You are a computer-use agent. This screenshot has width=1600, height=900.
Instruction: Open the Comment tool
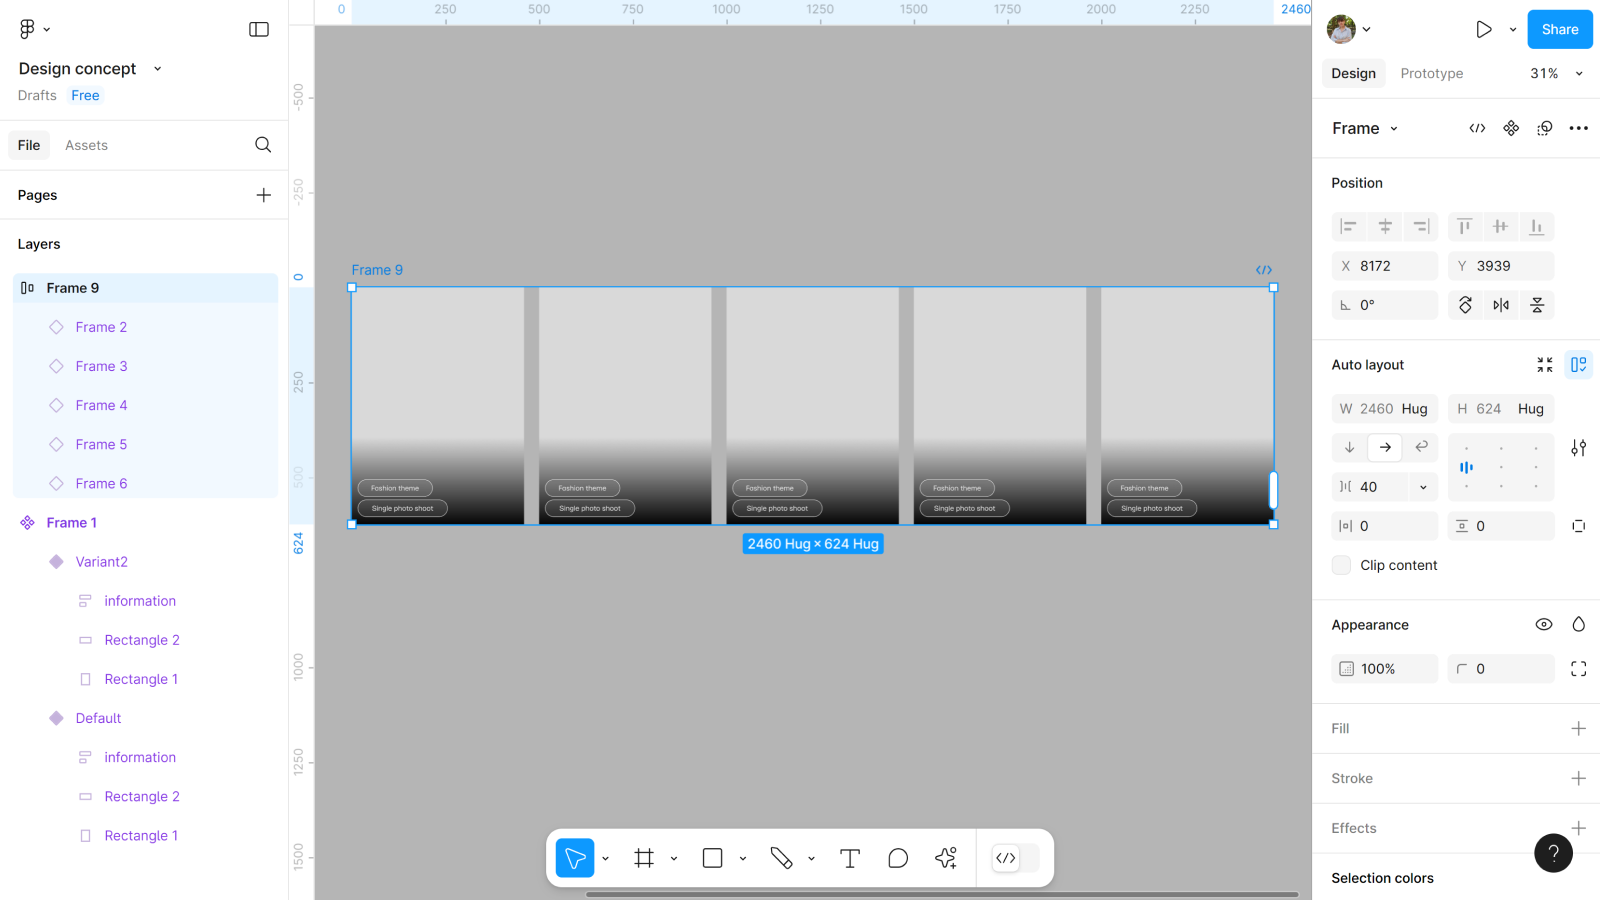(x=897, y=858)
